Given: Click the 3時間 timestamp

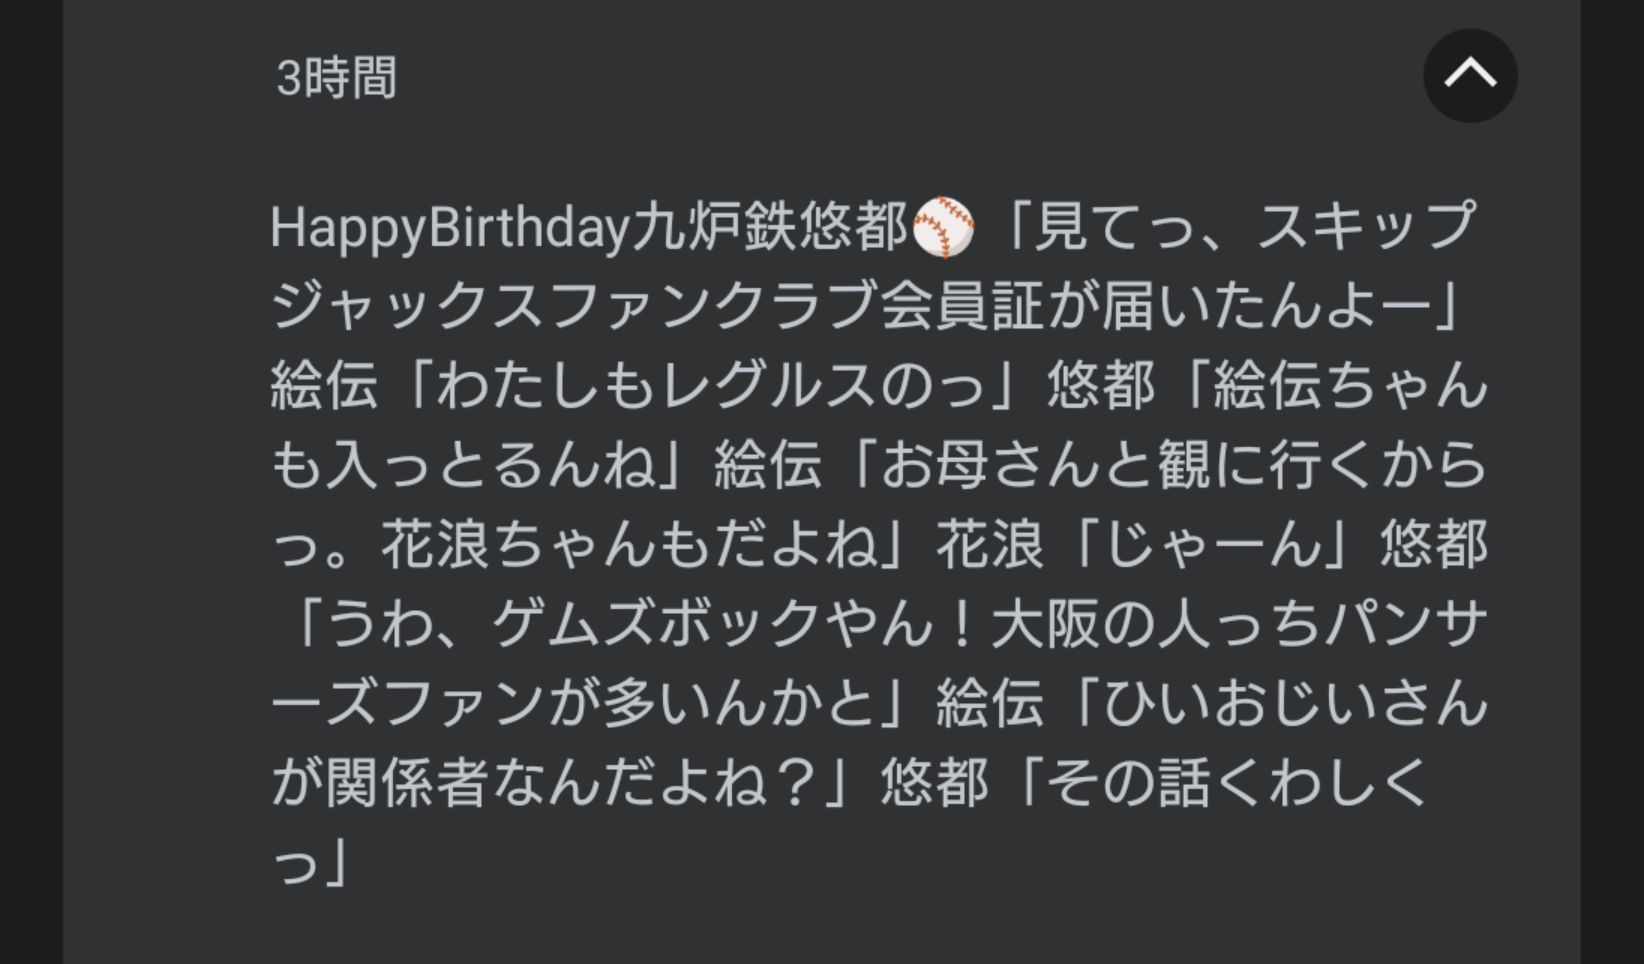Looking at the screenshot, I should pyautogui.click(x=336, y=78).
